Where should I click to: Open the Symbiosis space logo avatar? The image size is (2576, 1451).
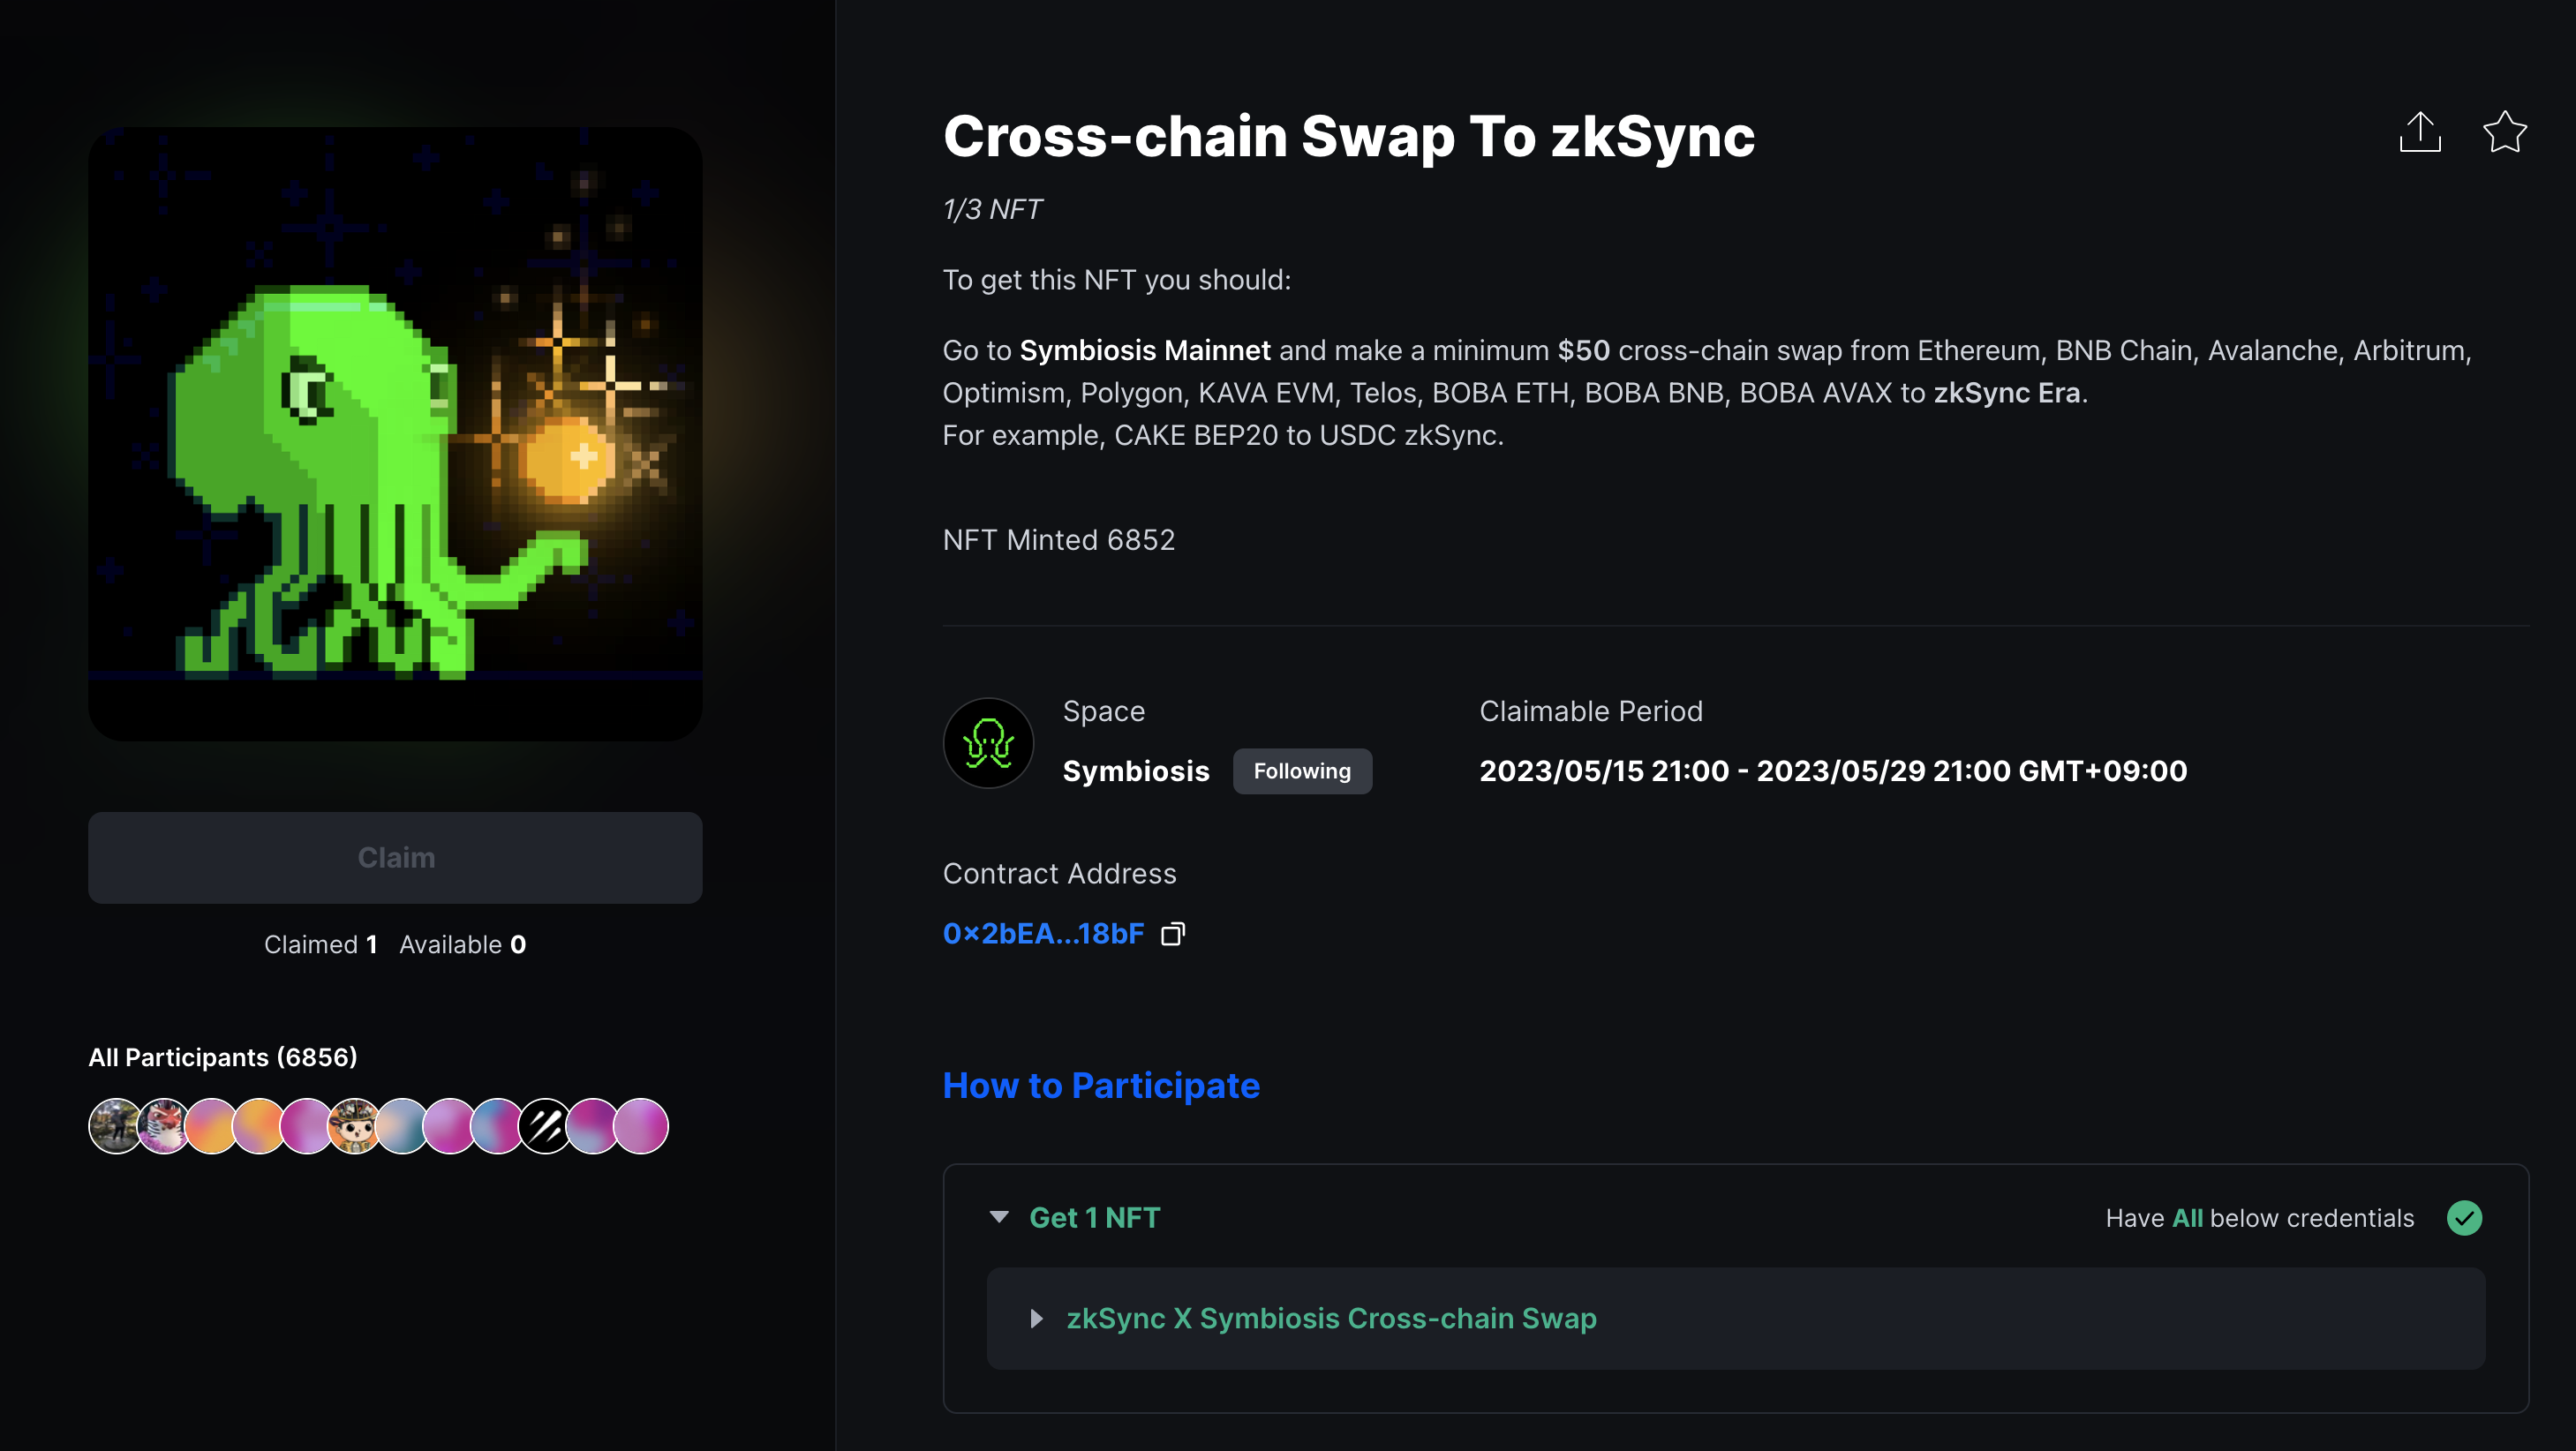988,743
